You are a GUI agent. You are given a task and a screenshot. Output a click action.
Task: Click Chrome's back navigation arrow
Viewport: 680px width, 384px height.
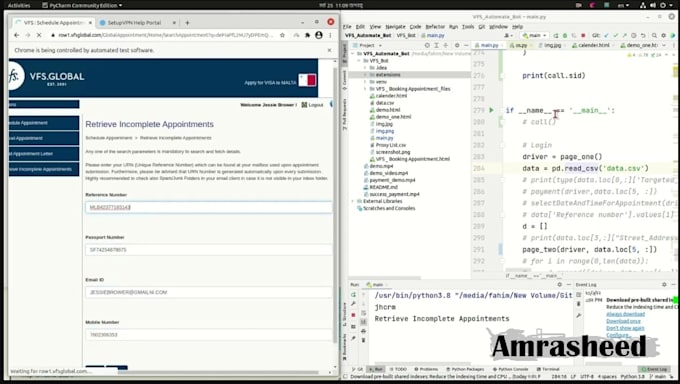[16, 35]
